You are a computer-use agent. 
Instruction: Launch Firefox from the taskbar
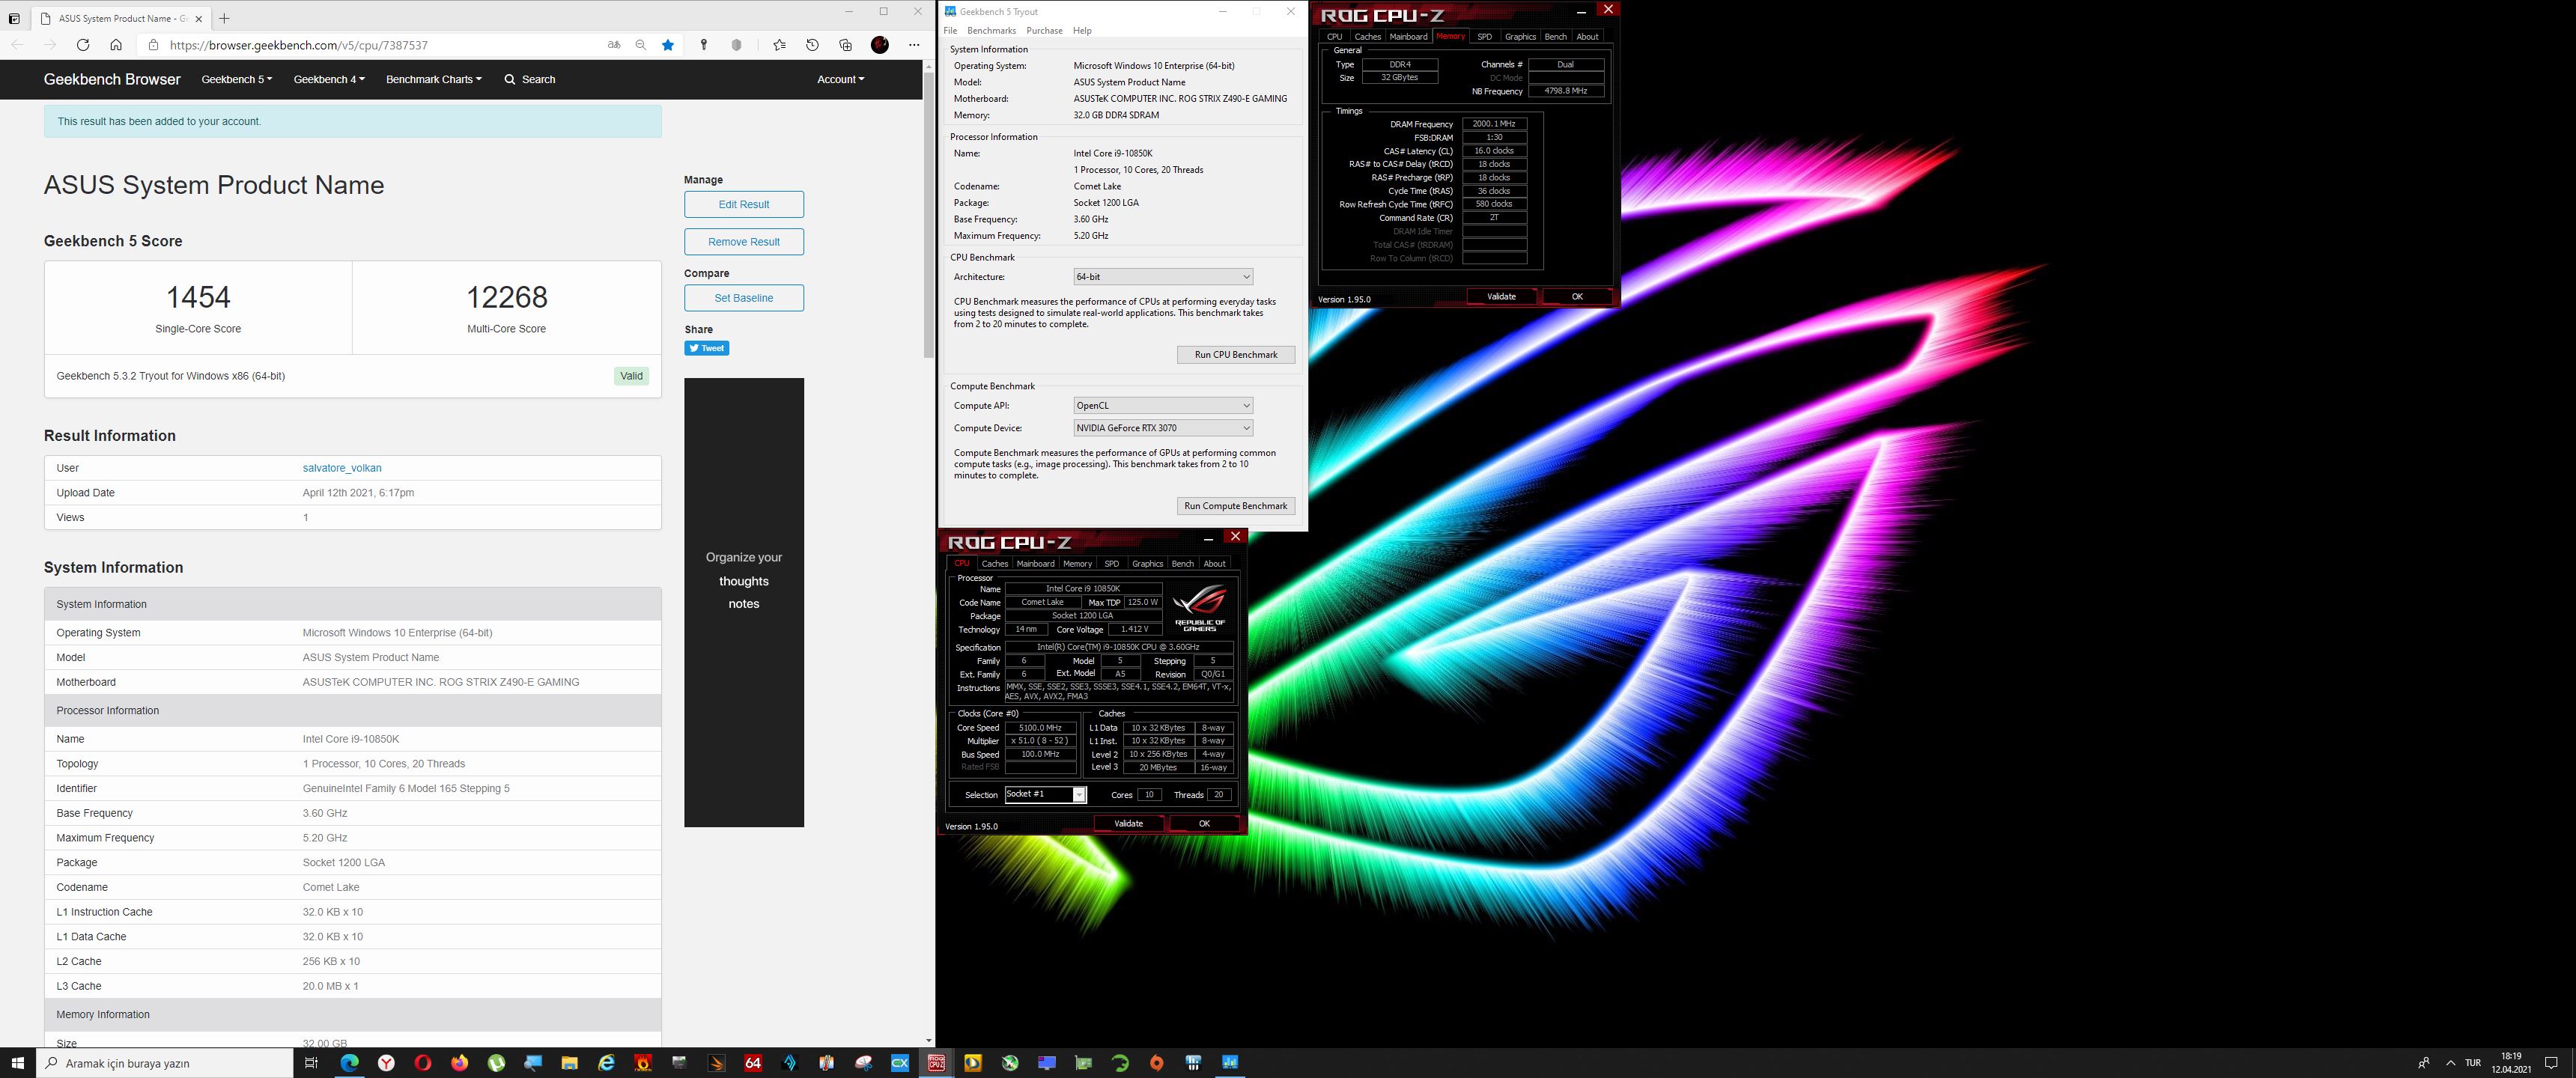pos(459,1063)
